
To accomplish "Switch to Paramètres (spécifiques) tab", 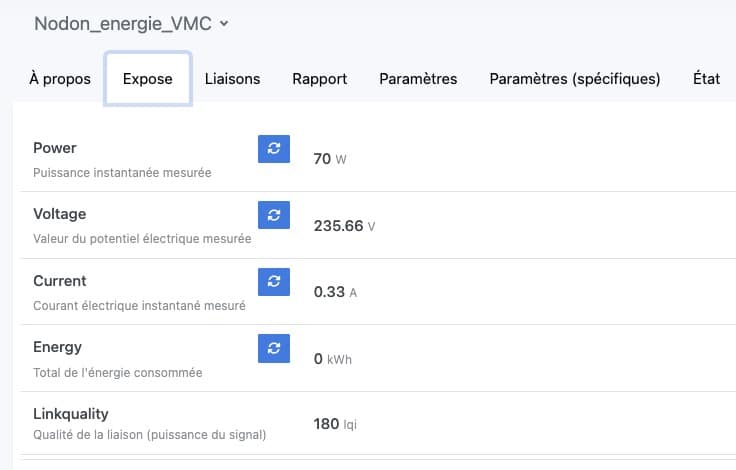I will tap(575, 79).
